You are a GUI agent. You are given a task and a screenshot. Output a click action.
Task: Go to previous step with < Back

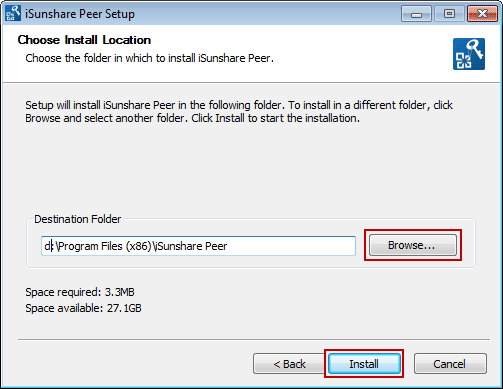(x=289, y=364)
